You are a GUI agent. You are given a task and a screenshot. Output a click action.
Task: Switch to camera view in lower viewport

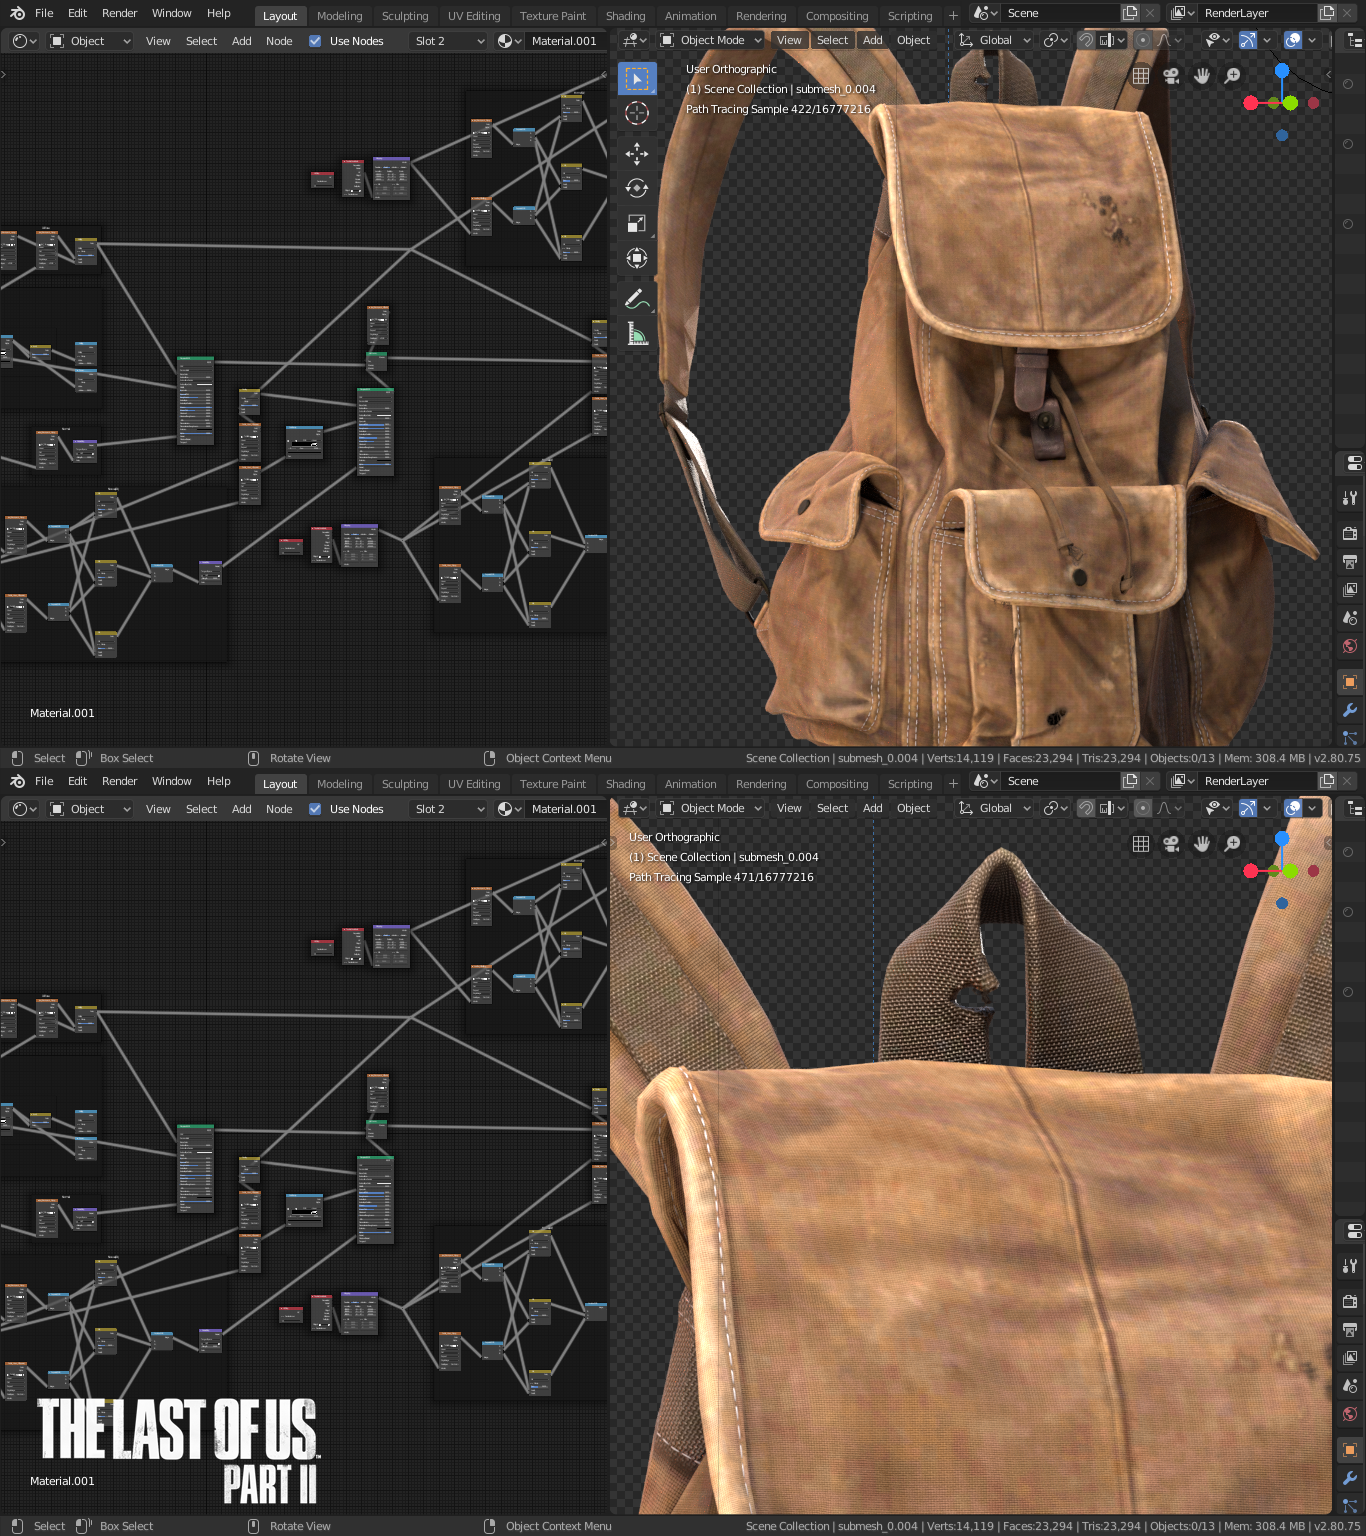[1171, 844]
